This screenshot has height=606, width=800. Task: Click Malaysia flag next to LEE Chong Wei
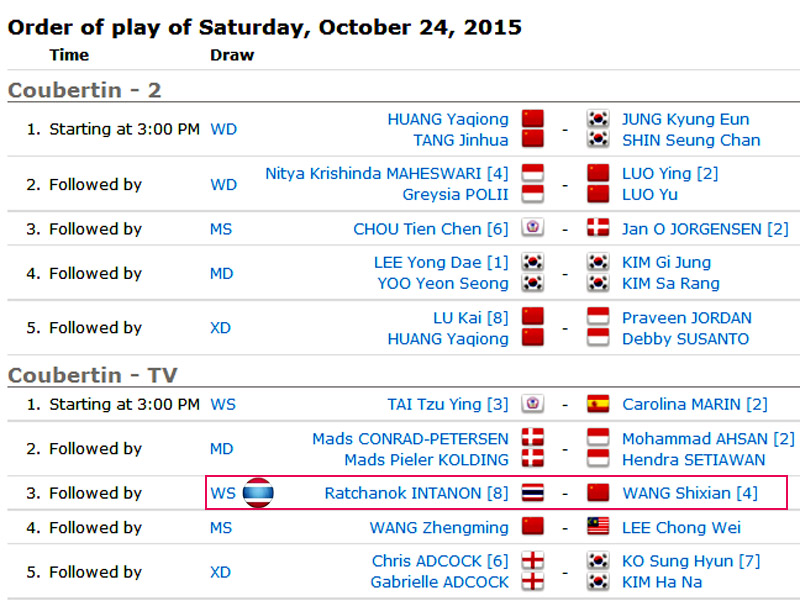point(598,526)
